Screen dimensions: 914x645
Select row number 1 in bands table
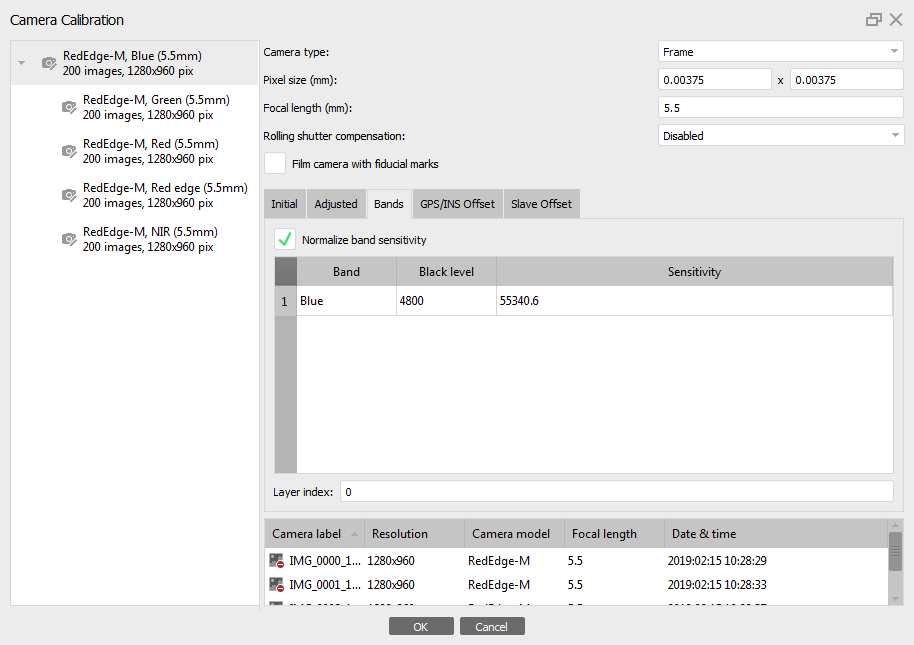285,301
